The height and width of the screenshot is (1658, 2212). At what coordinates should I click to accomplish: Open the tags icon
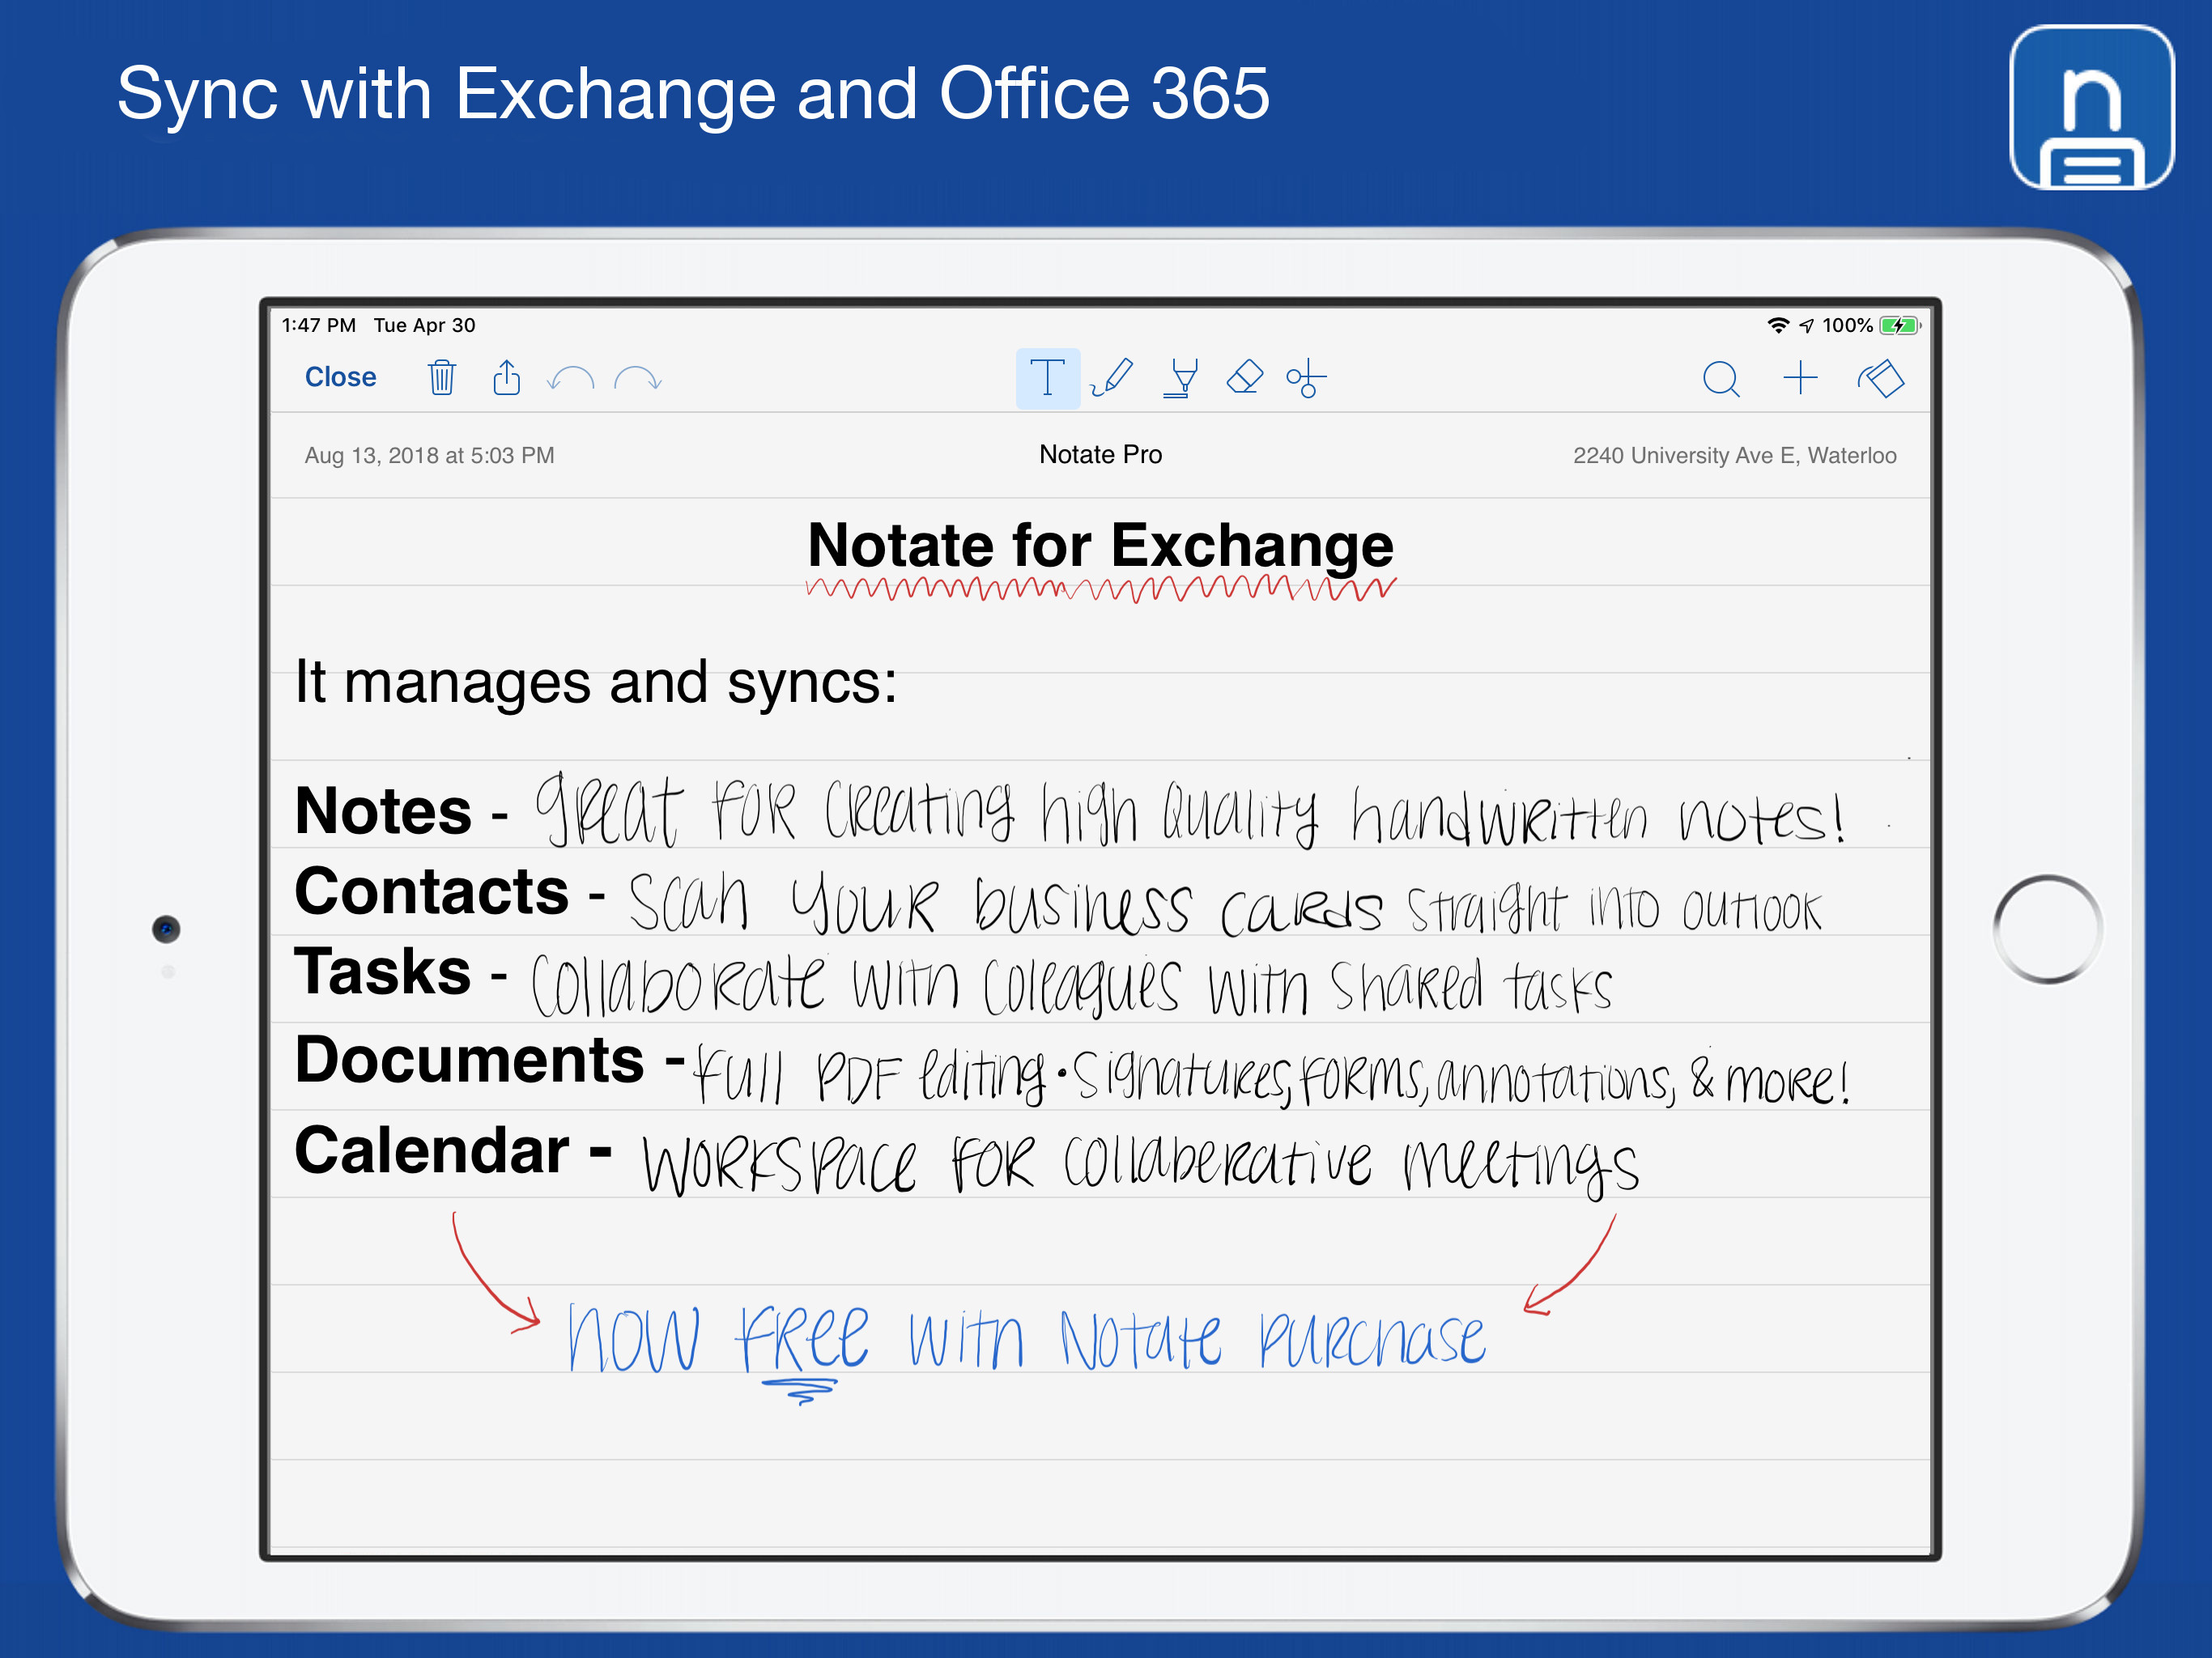coord(1880,379)
